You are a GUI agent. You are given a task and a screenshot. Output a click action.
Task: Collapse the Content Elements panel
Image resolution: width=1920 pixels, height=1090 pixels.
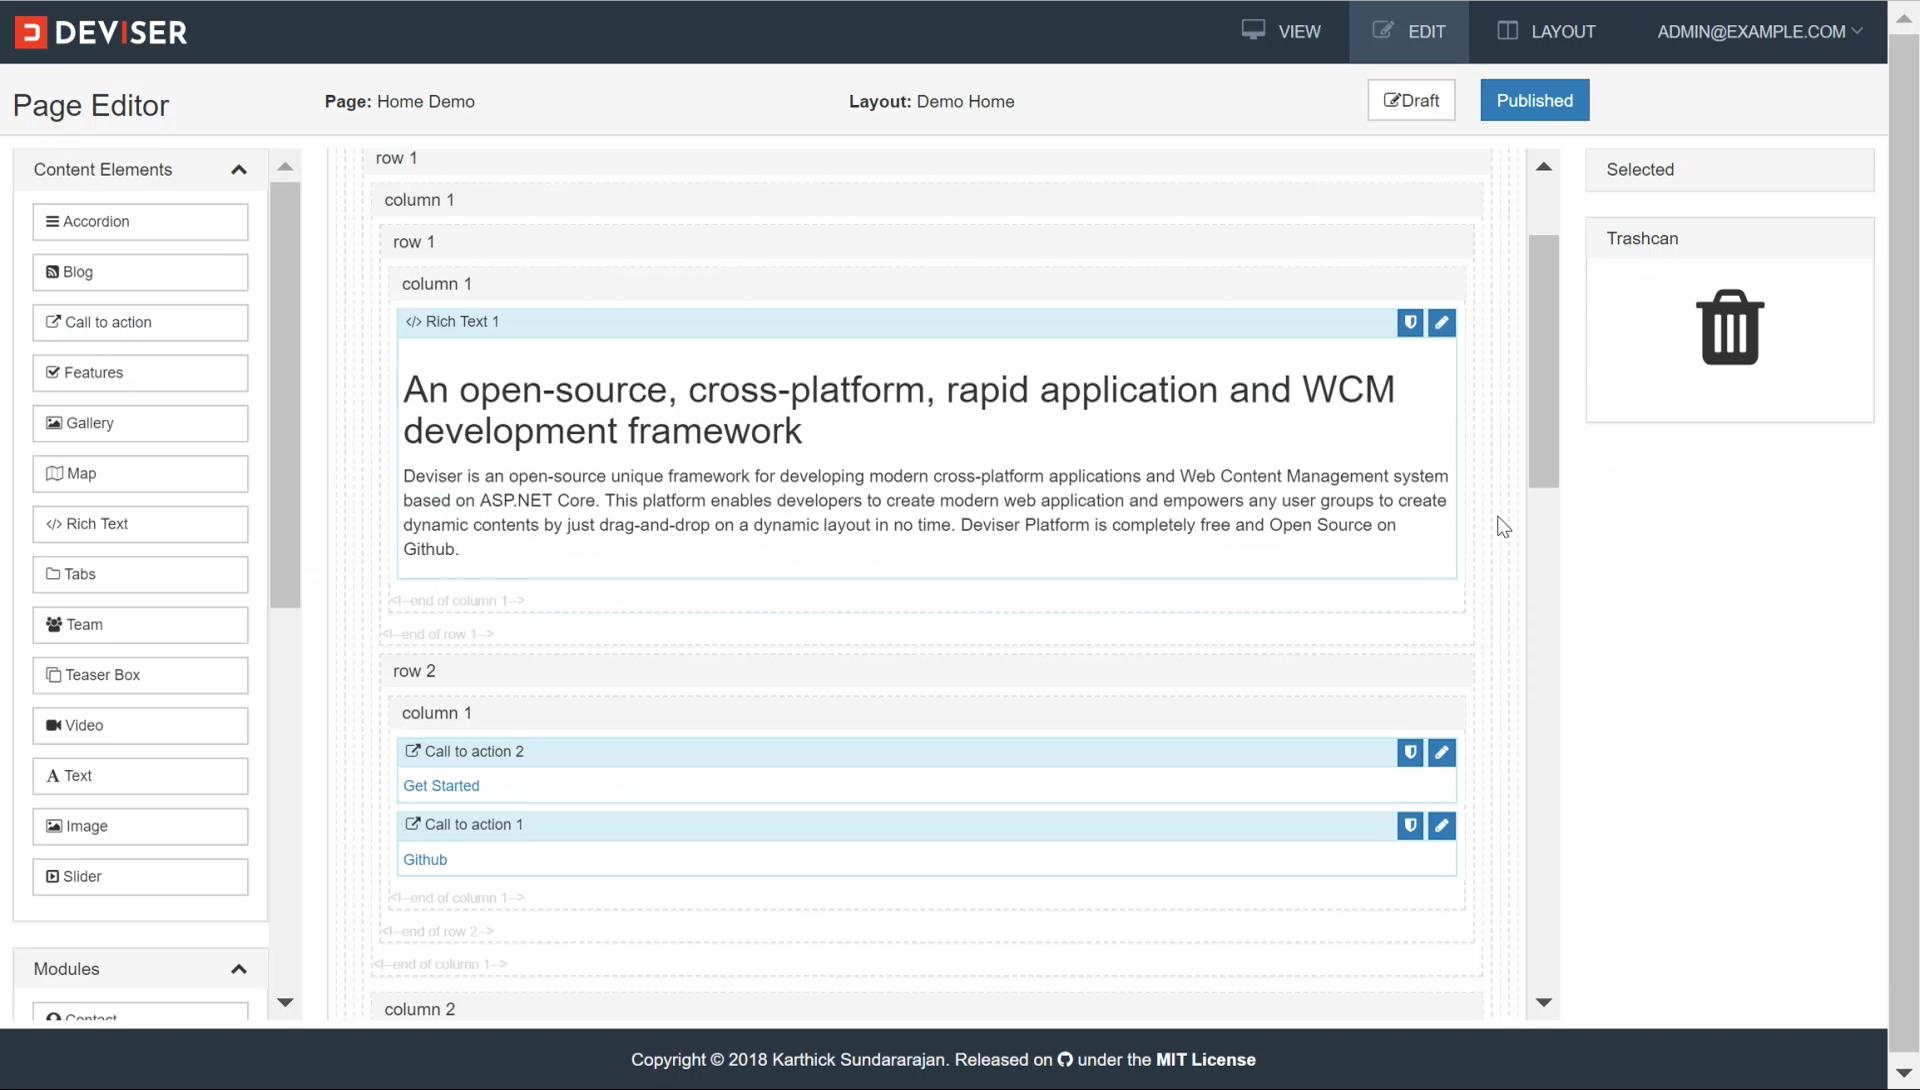pyautogui.click(x=238, y=170)
